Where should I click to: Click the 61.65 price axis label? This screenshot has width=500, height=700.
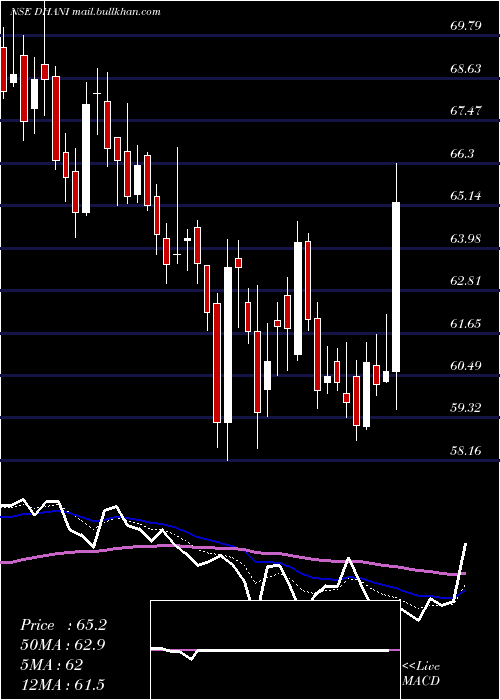[466, 324]
